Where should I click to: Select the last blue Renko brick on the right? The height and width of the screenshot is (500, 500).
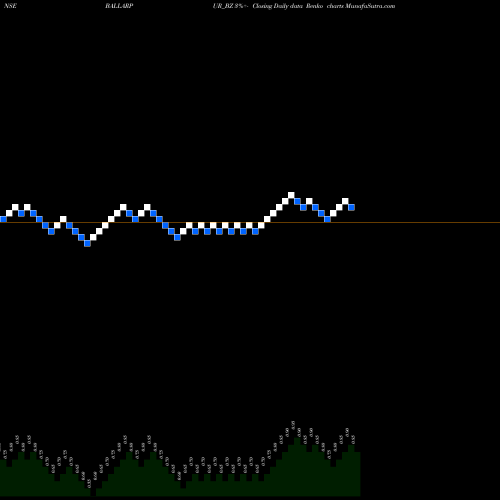coord(351,207)
